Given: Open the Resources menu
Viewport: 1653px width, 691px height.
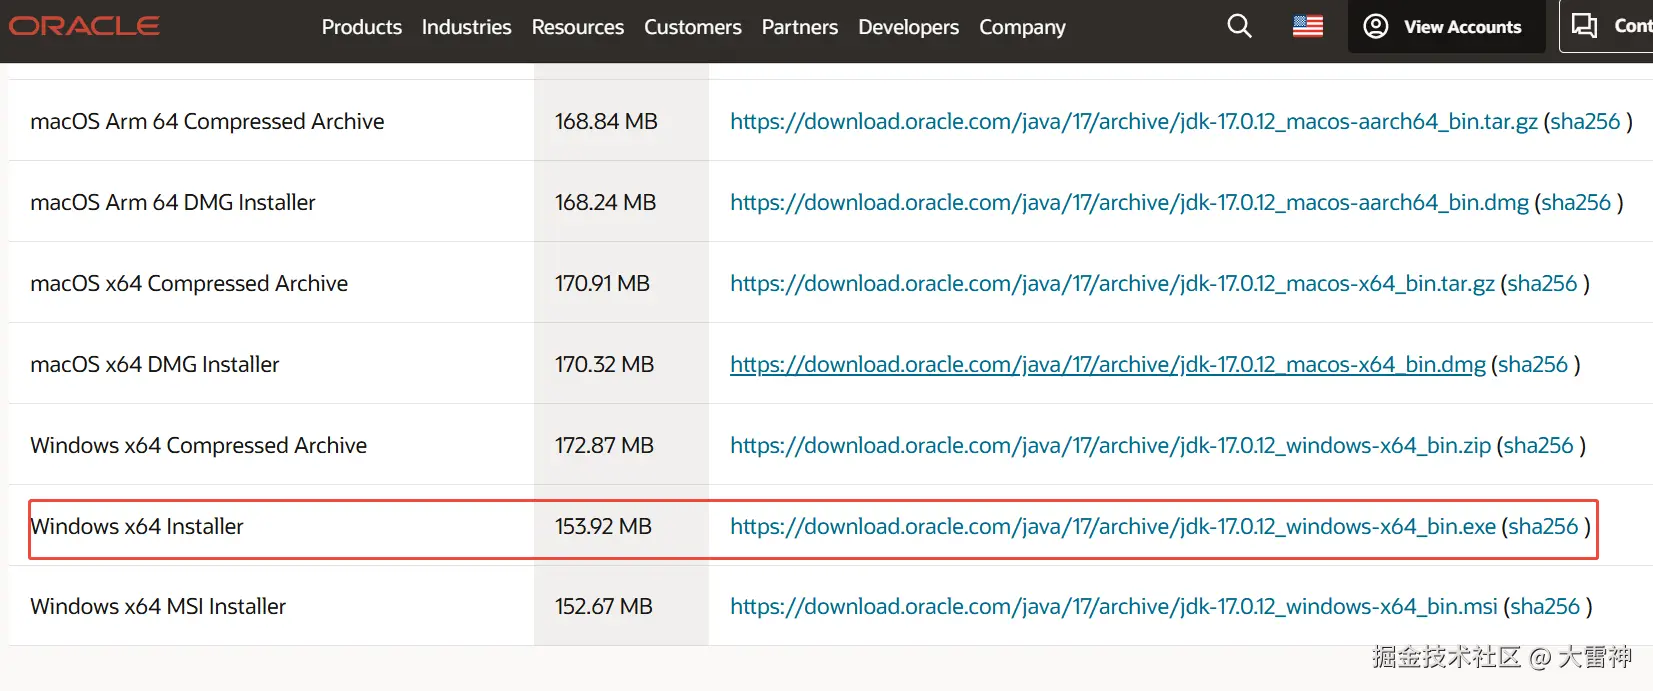Looking at the screenshot, I should coord(577,27).
